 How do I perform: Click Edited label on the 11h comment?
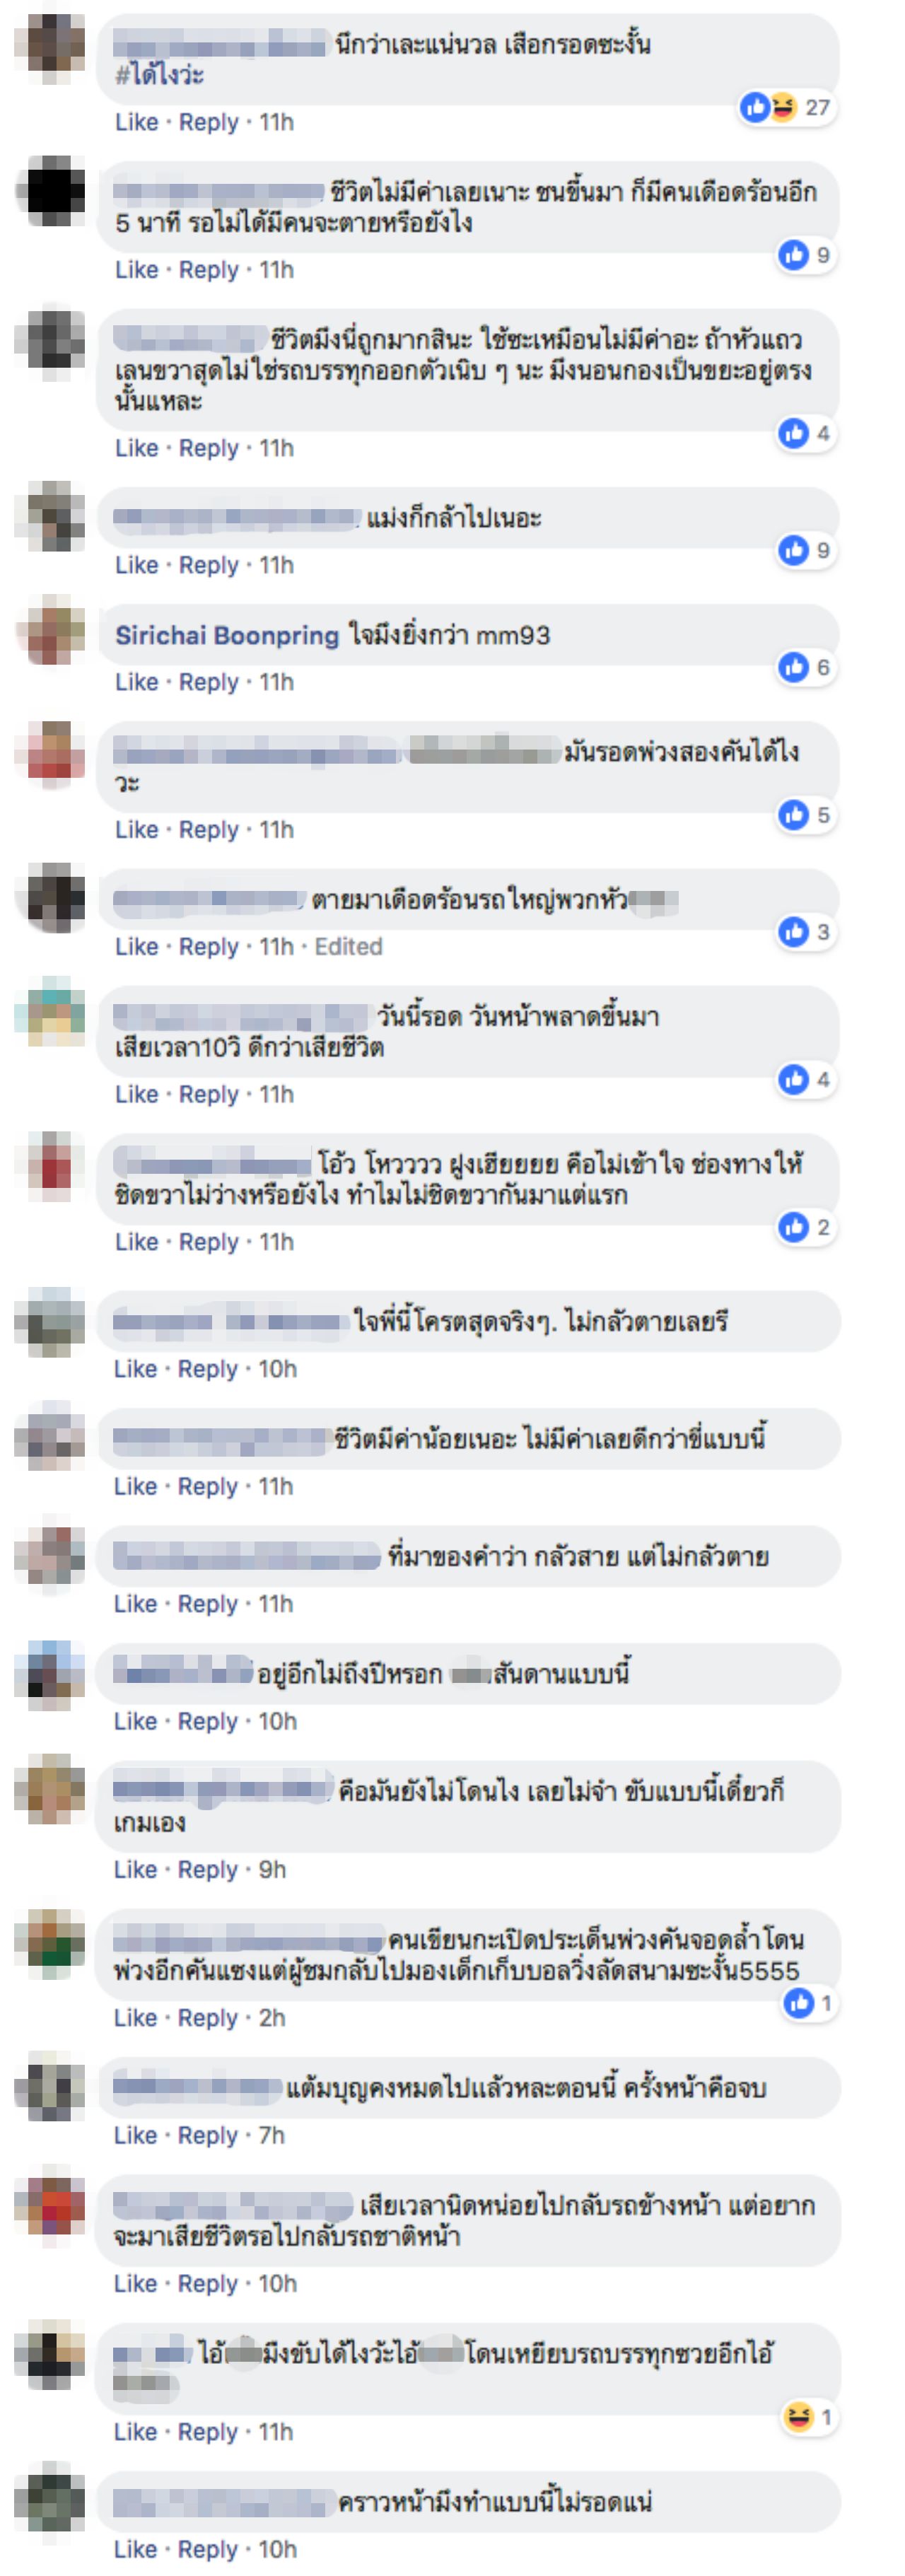(x=348, y=946)
